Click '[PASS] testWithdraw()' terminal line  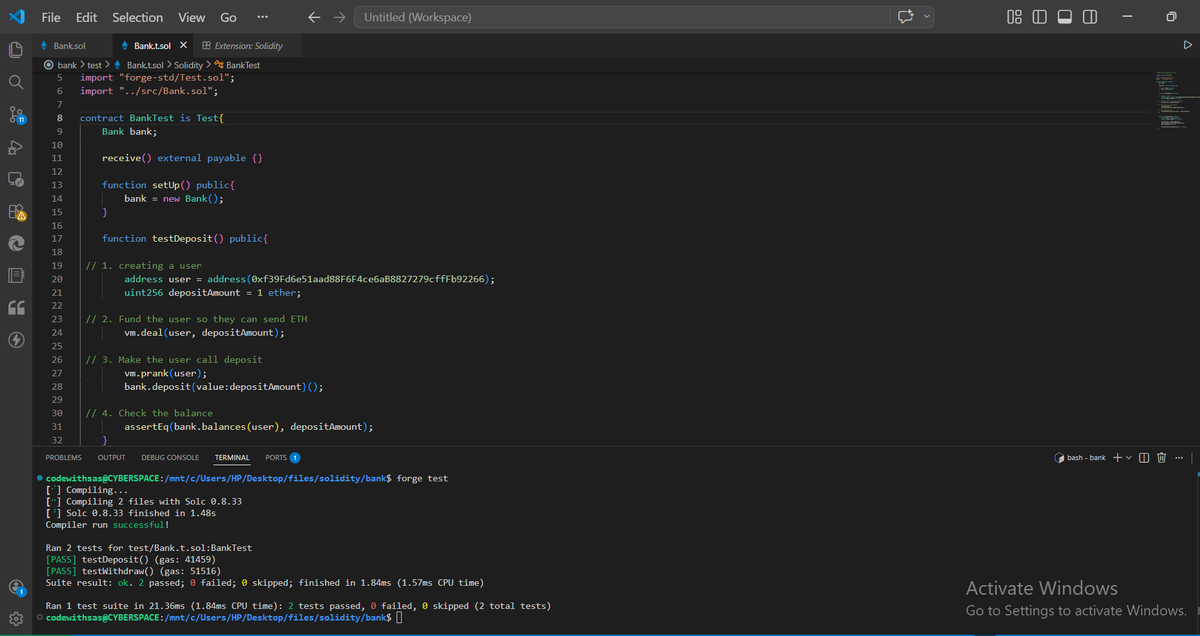pyautogui.click(x=133, y=571)
